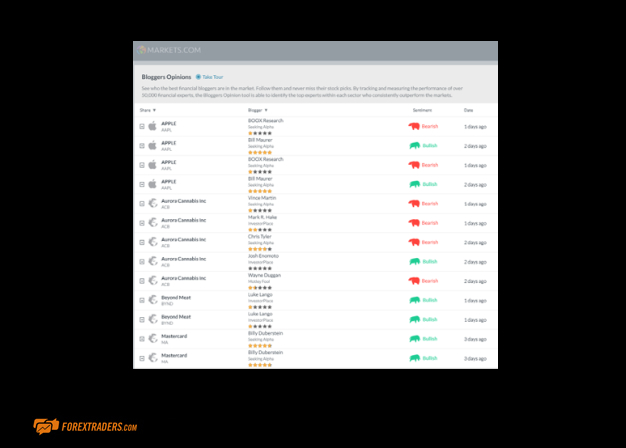
Task: Click the star rating under Josh Enomoto
Action: pyautogui.click(x=260, y=268)
